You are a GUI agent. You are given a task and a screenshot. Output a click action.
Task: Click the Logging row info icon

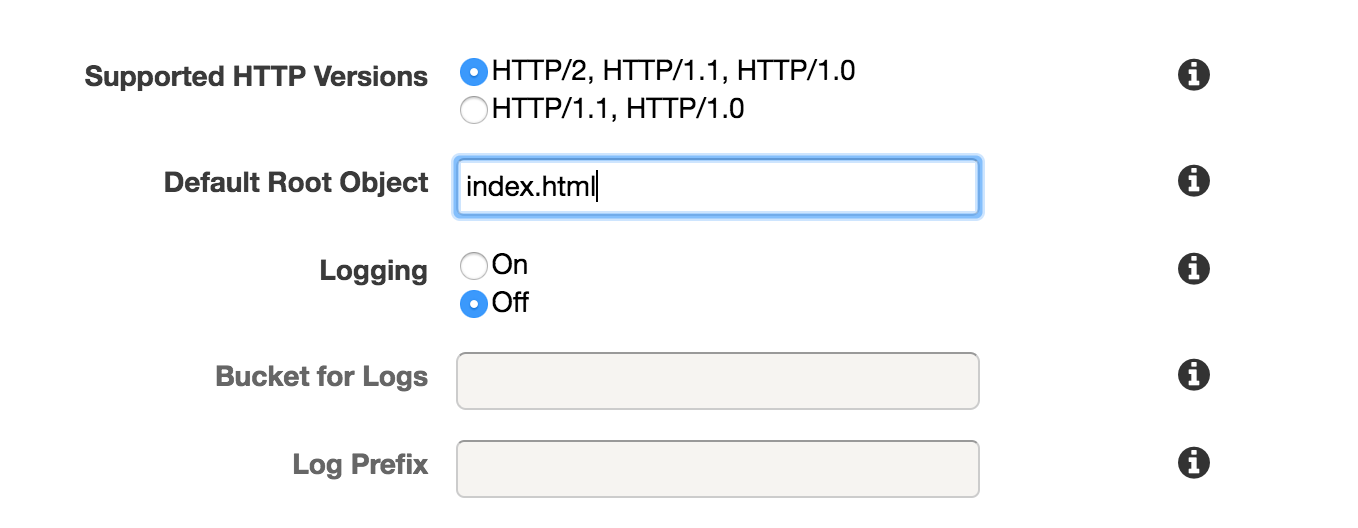pyautogui.click(x=1193, y=269)
